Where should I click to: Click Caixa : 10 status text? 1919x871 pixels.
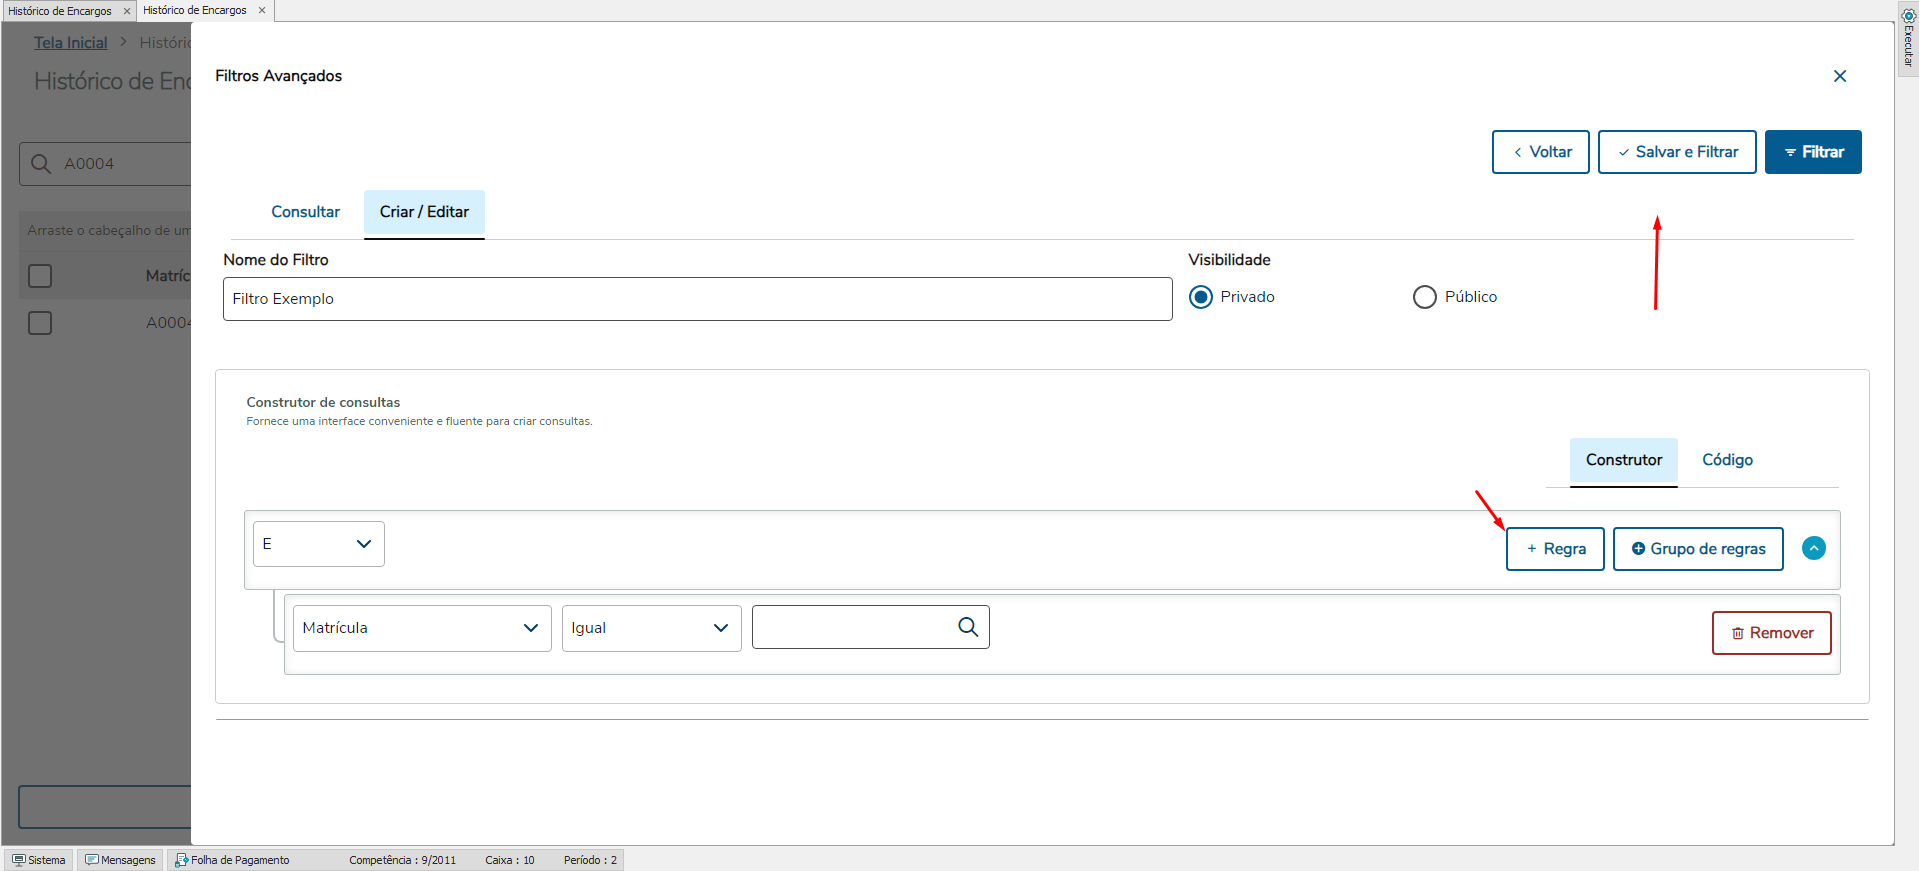pyautogui.click(x=510, y=860)
